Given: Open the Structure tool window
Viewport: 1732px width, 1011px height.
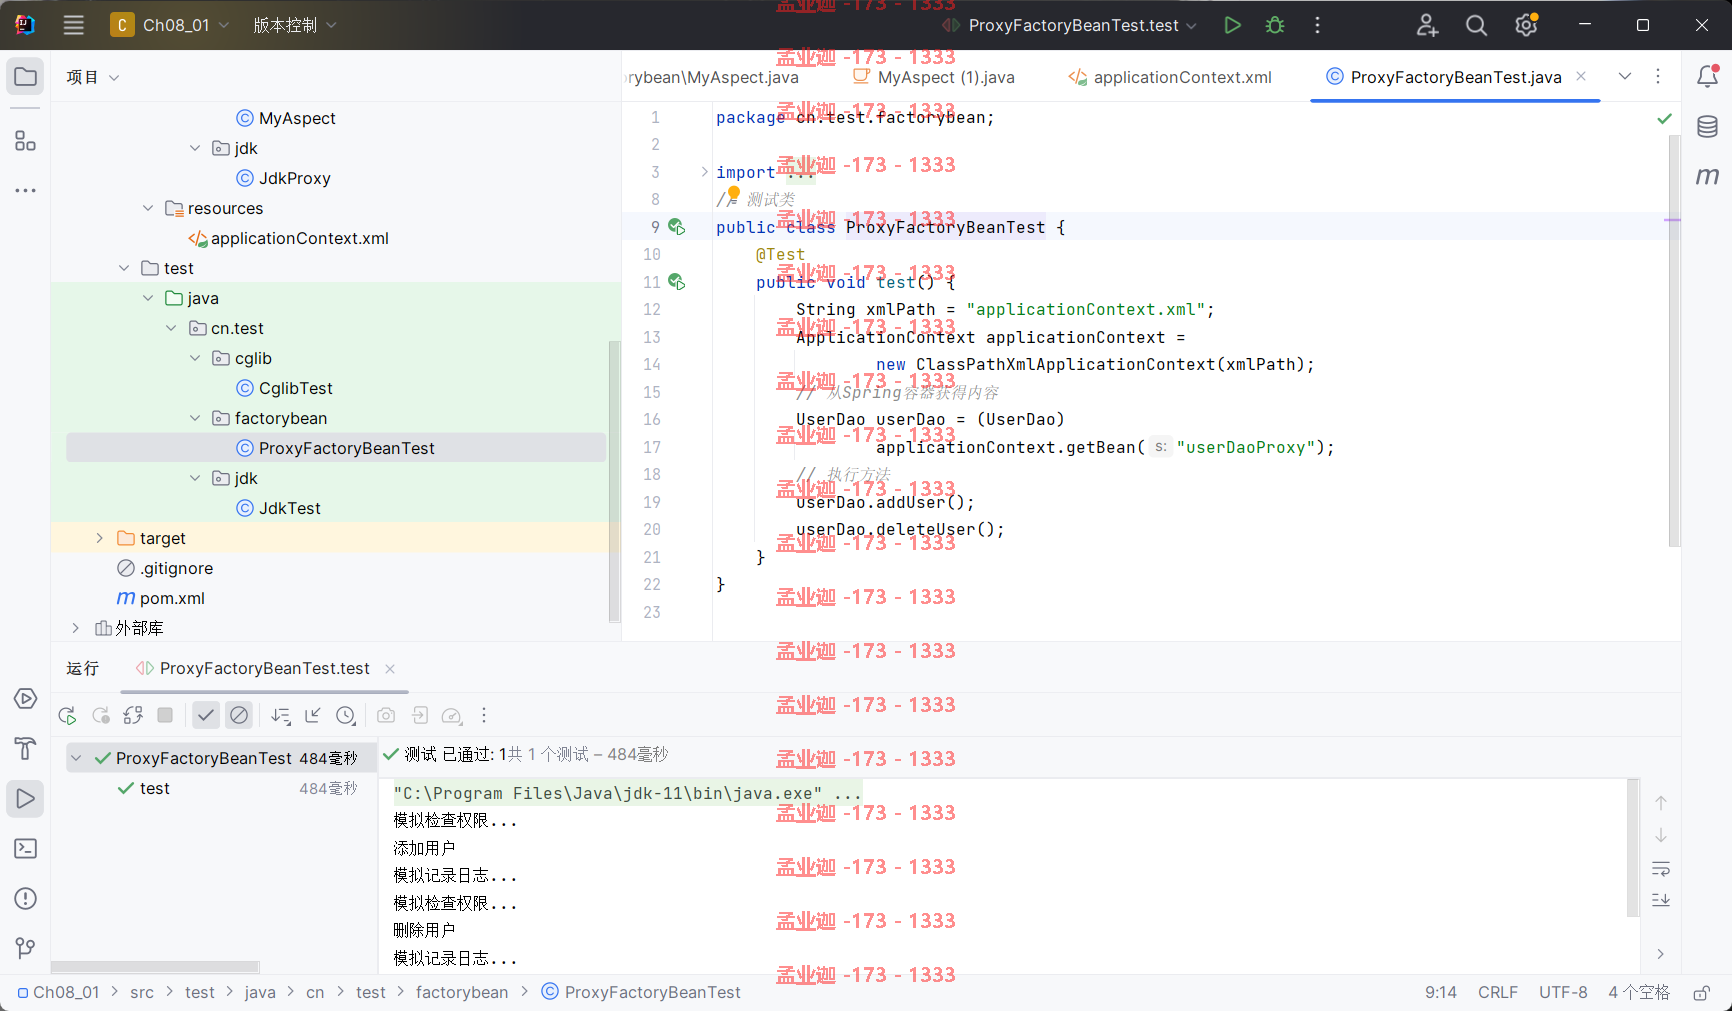Looking at the screenshot, I should 25,141.
